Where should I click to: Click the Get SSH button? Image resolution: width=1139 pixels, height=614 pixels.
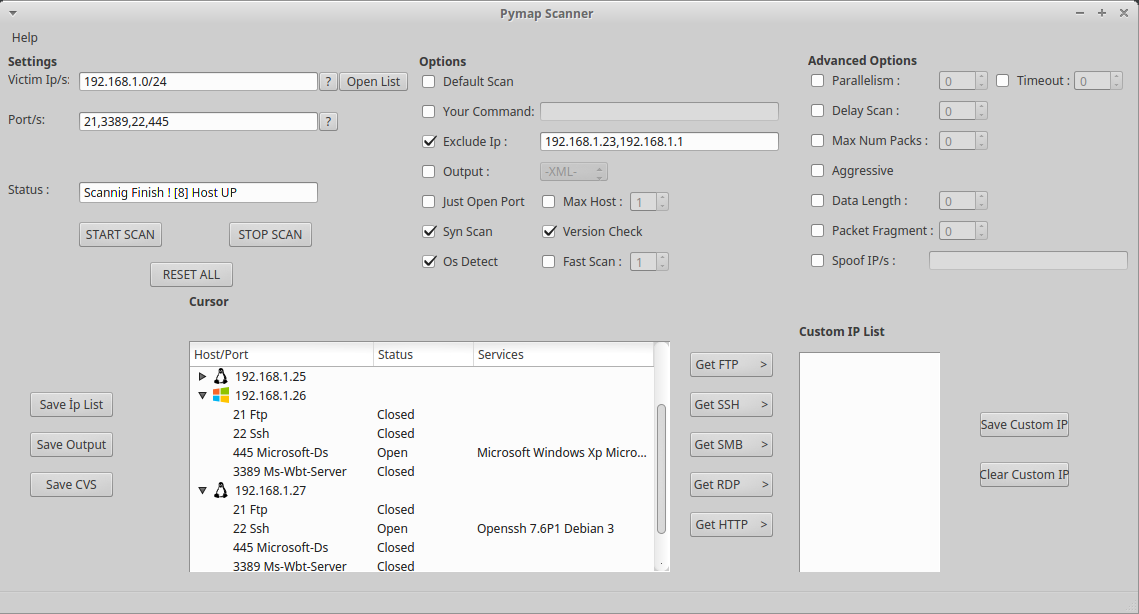[731, 404]
